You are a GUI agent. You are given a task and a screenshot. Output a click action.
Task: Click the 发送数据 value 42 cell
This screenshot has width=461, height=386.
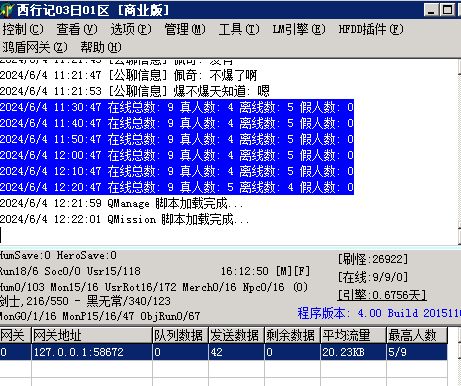[236, 352]
